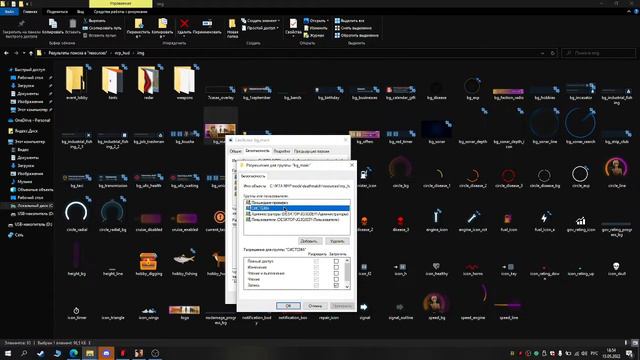Click Выделить все in the ribbon
Image resolution: width=640 pixels, height=360 pixels.
point(350,20)
